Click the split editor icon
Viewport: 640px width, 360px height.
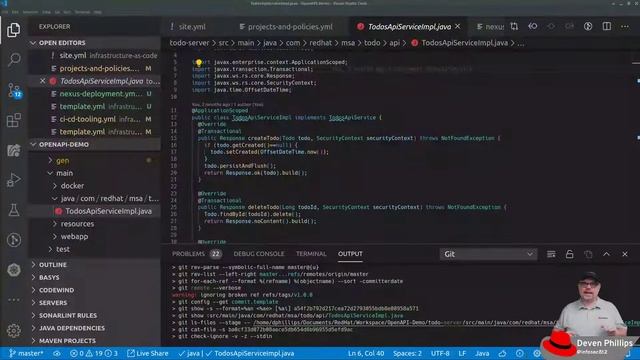607,27
